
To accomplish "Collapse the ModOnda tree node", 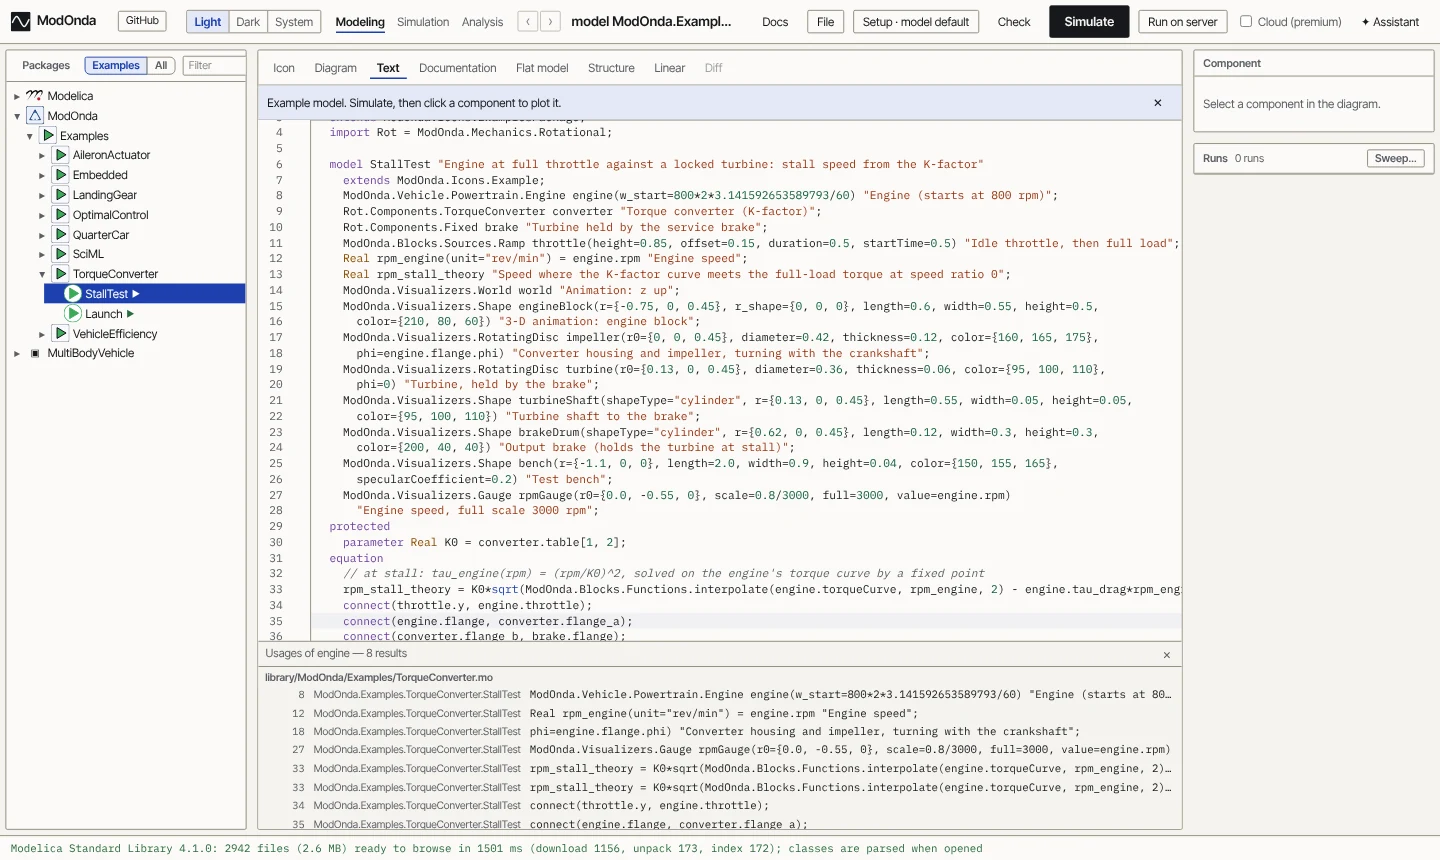I will [17, 116].
